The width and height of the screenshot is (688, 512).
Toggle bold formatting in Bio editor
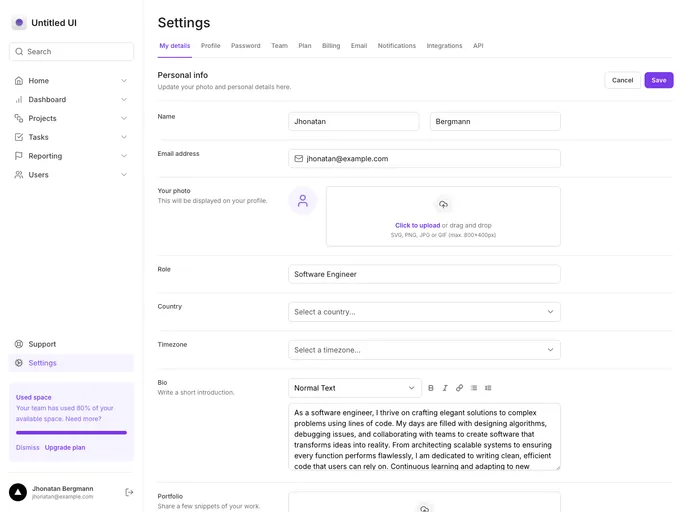[x=431, y=388]
